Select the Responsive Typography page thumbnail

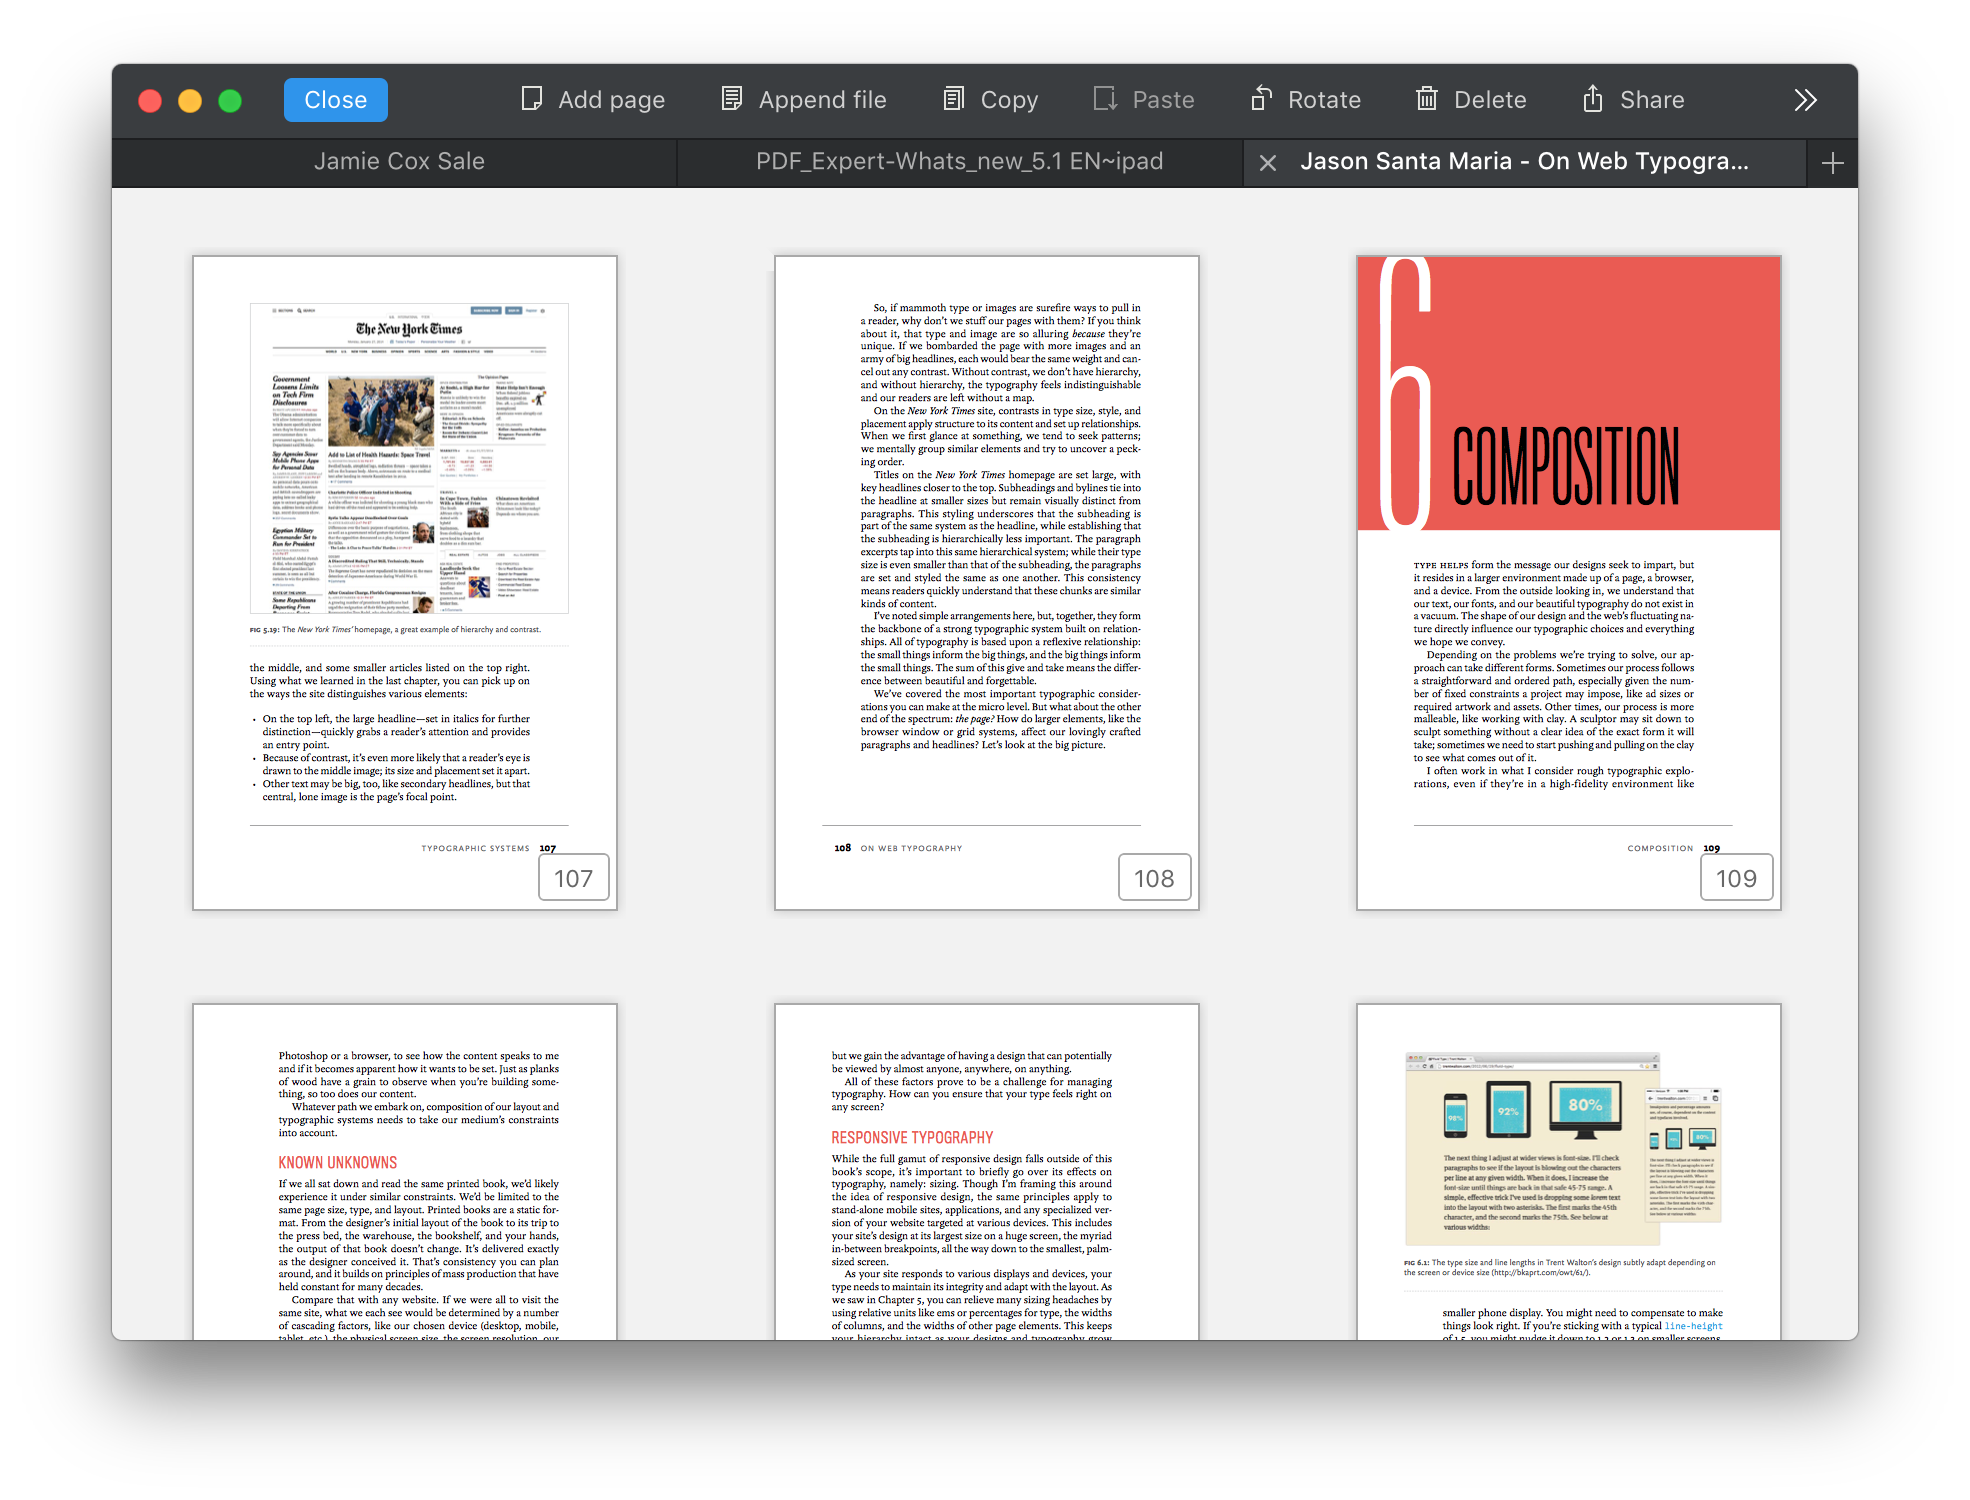986,1170
